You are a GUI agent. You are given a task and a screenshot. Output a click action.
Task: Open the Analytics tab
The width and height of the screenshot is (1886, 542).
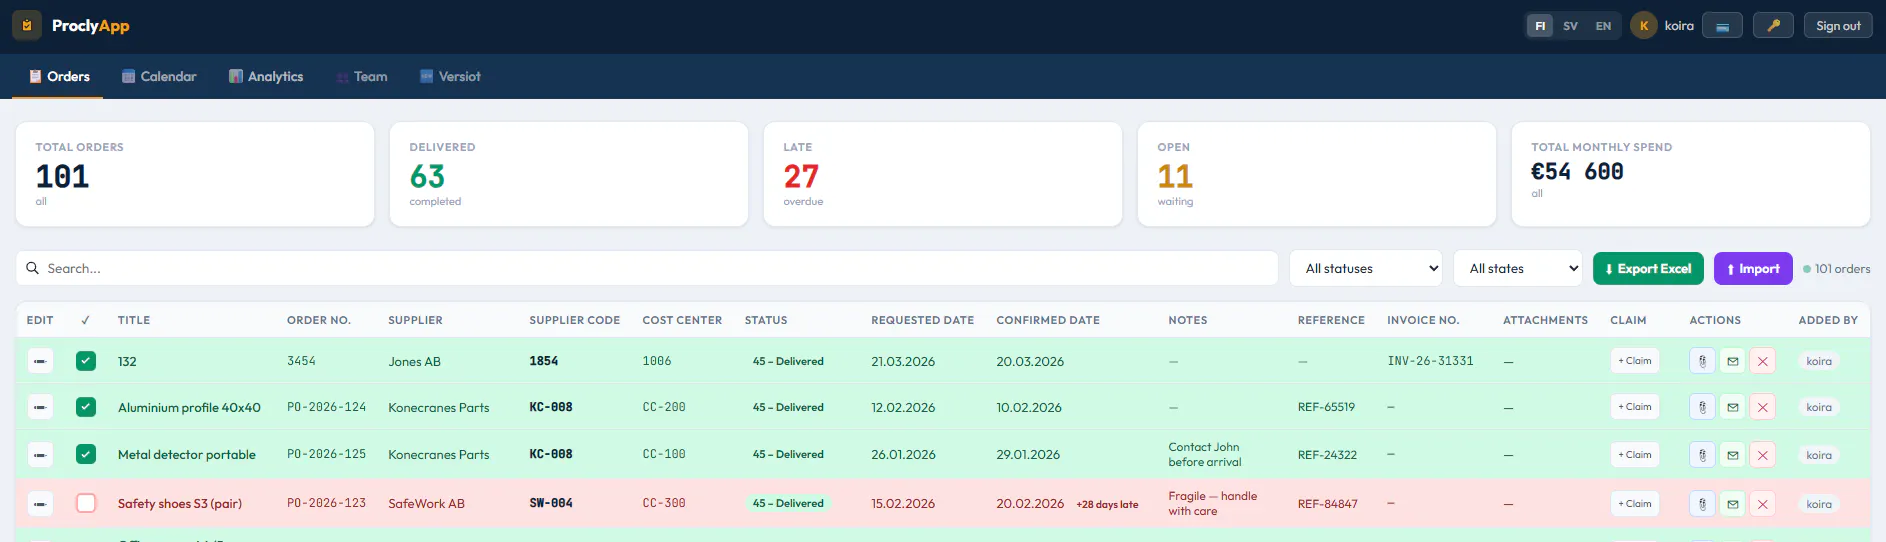coord(266,76)
